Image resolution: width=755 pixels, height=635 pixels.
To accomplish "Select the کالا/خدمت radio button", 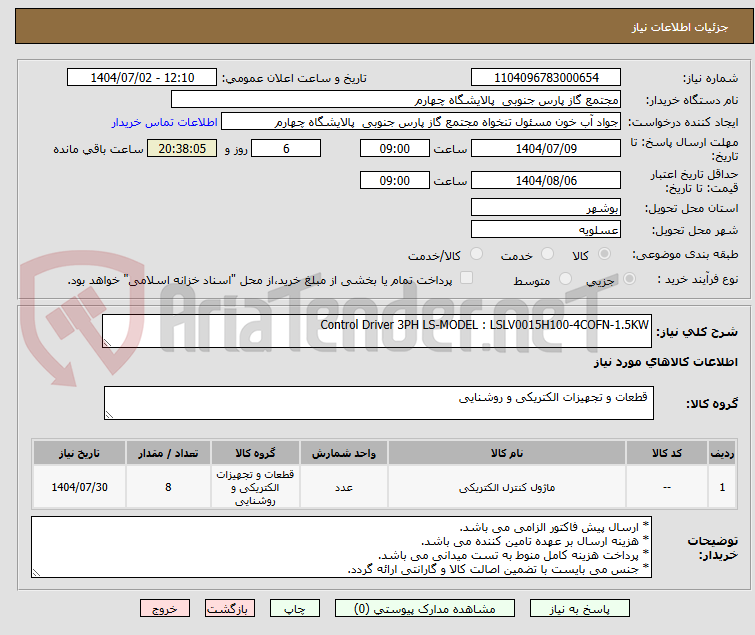I will [x=476, y=254].
